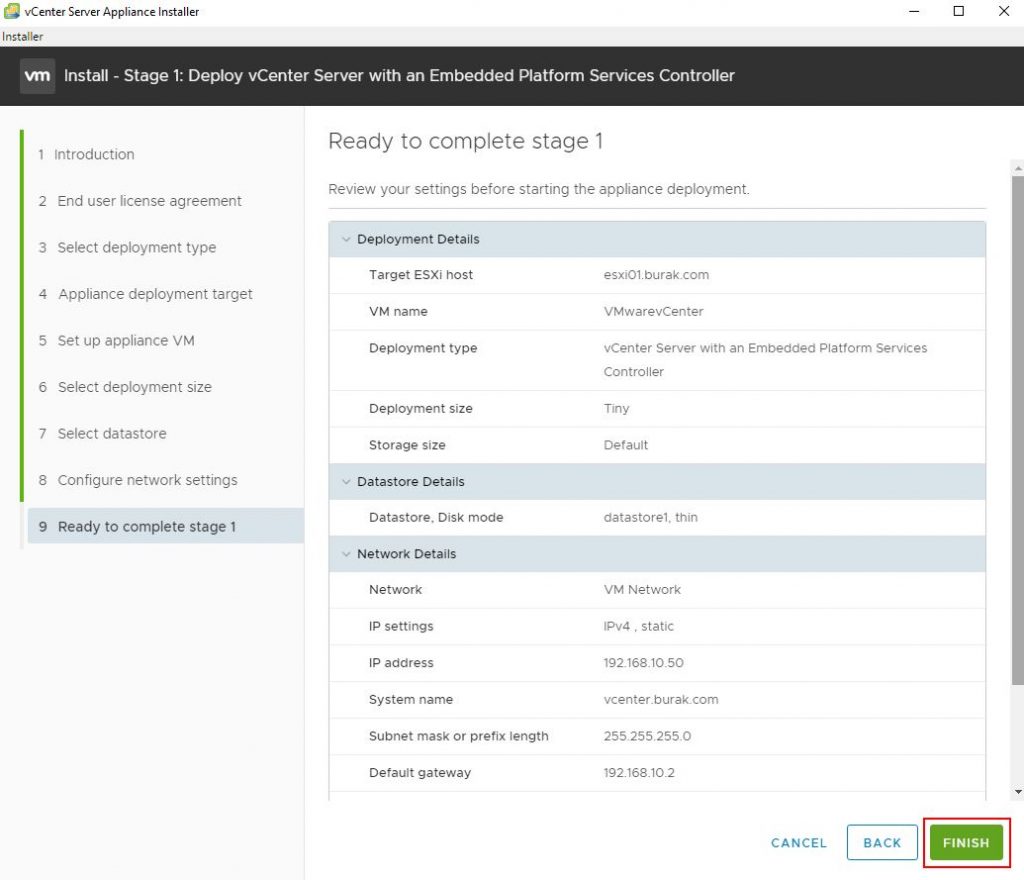Click the Cancel button
Image resolution: width=1024 pixels, height=880 pixels.
tap(799, 843)
